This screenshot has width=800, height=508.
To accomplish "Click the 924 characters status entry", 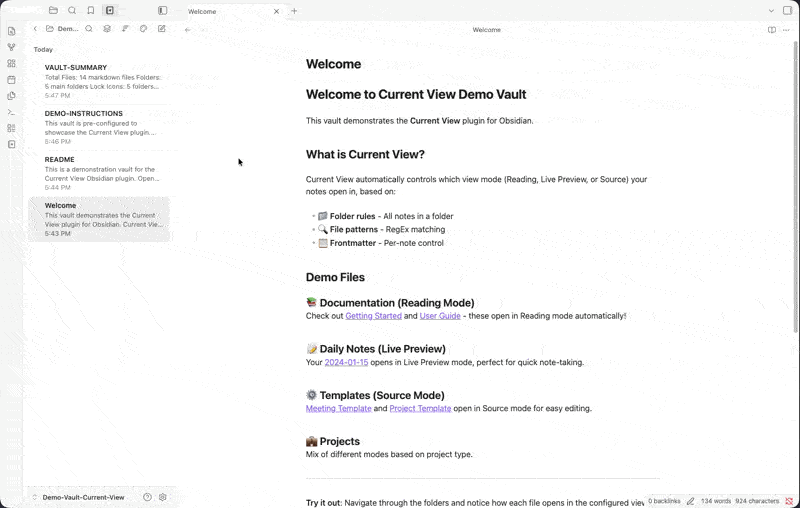I will click(x=757, y=501).
